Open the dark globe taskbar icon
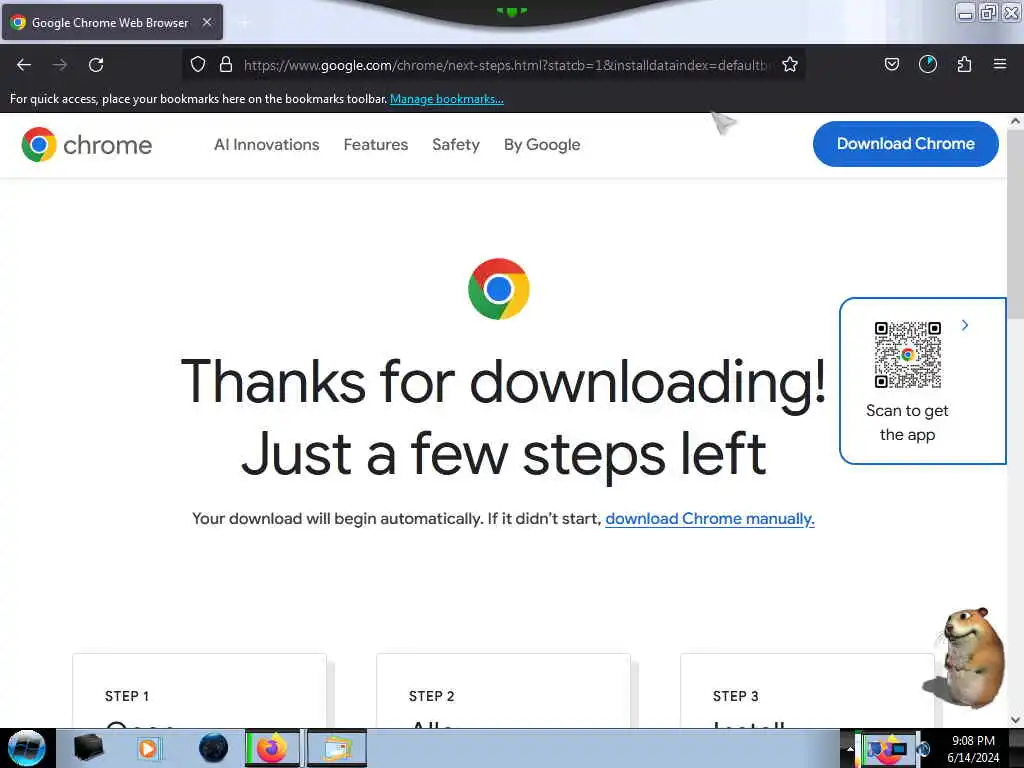This screenshot has width=1024, height=768. (213, 748)
